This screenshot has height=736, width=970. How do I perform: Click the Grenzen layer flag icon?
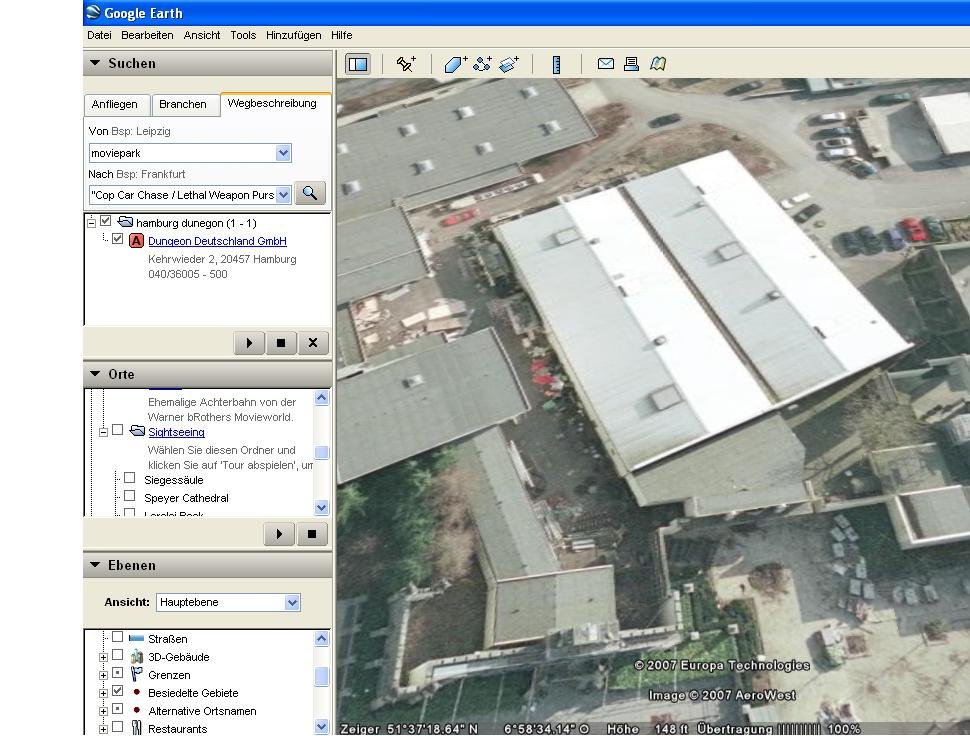pos(137,674)
